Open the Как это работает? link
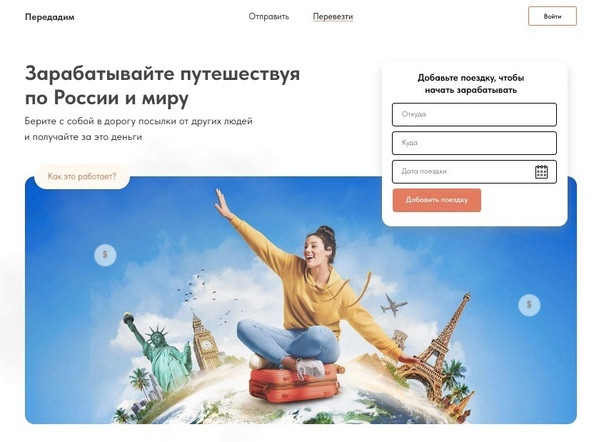Image resolution: width=604 pixels, height=442 pixels. 82,176
